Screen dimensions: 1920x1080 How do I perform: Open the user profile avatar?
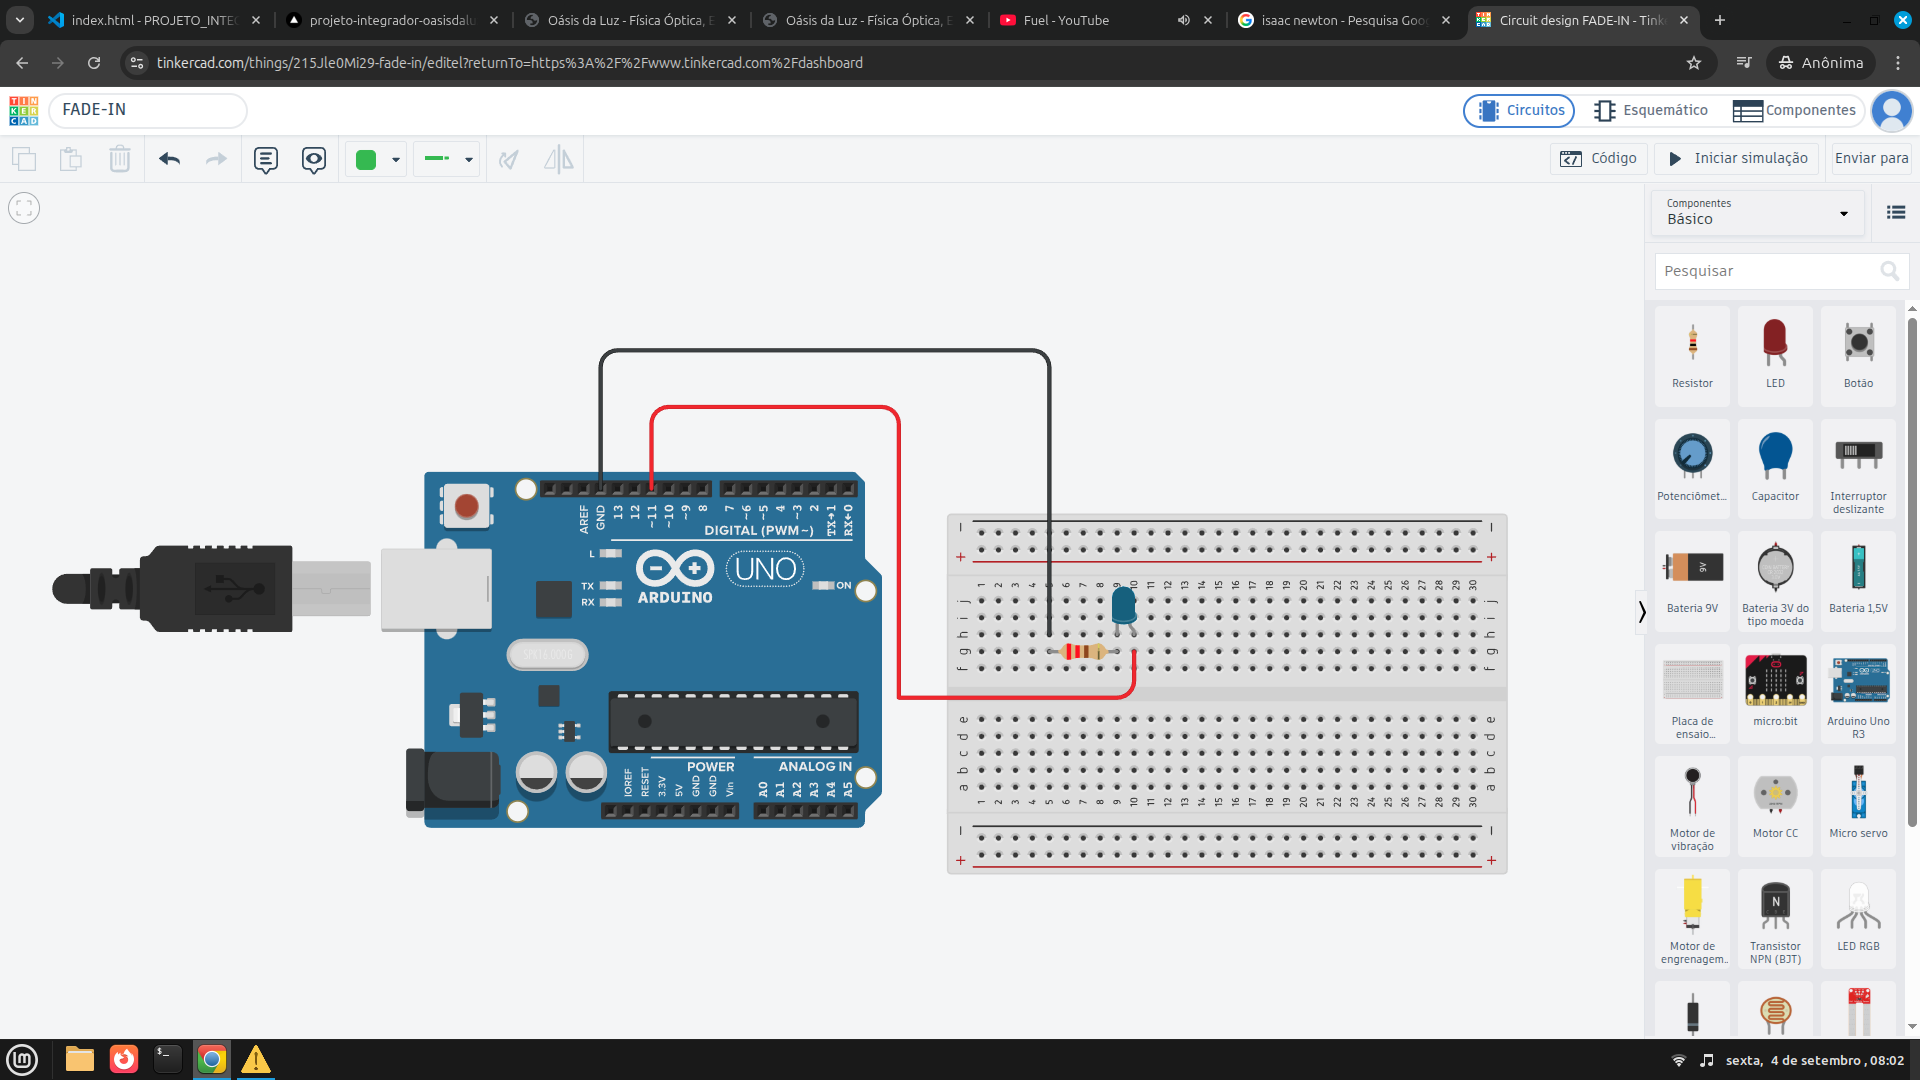[1891, 110]
